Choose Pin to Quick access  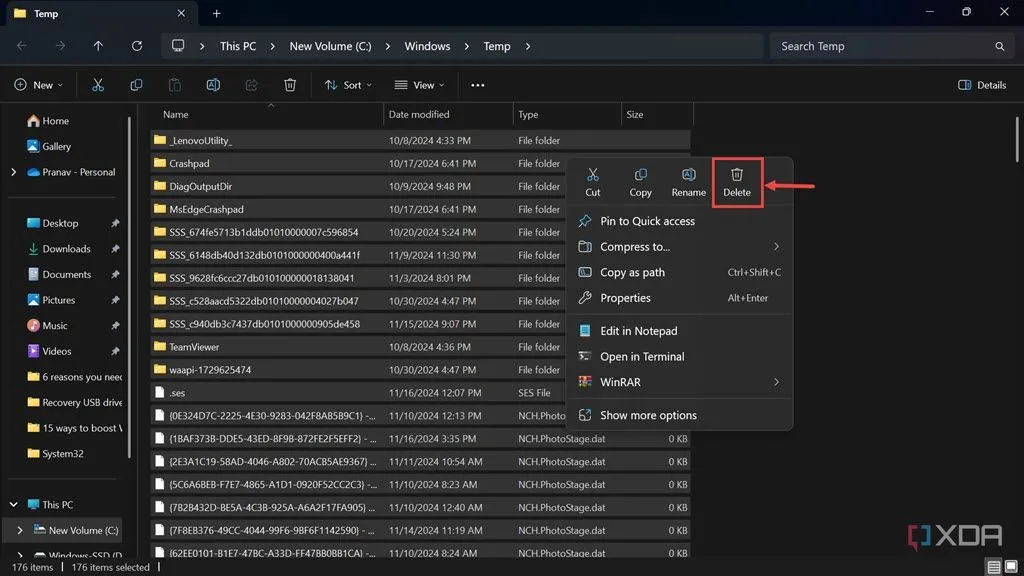coord(679,221)
